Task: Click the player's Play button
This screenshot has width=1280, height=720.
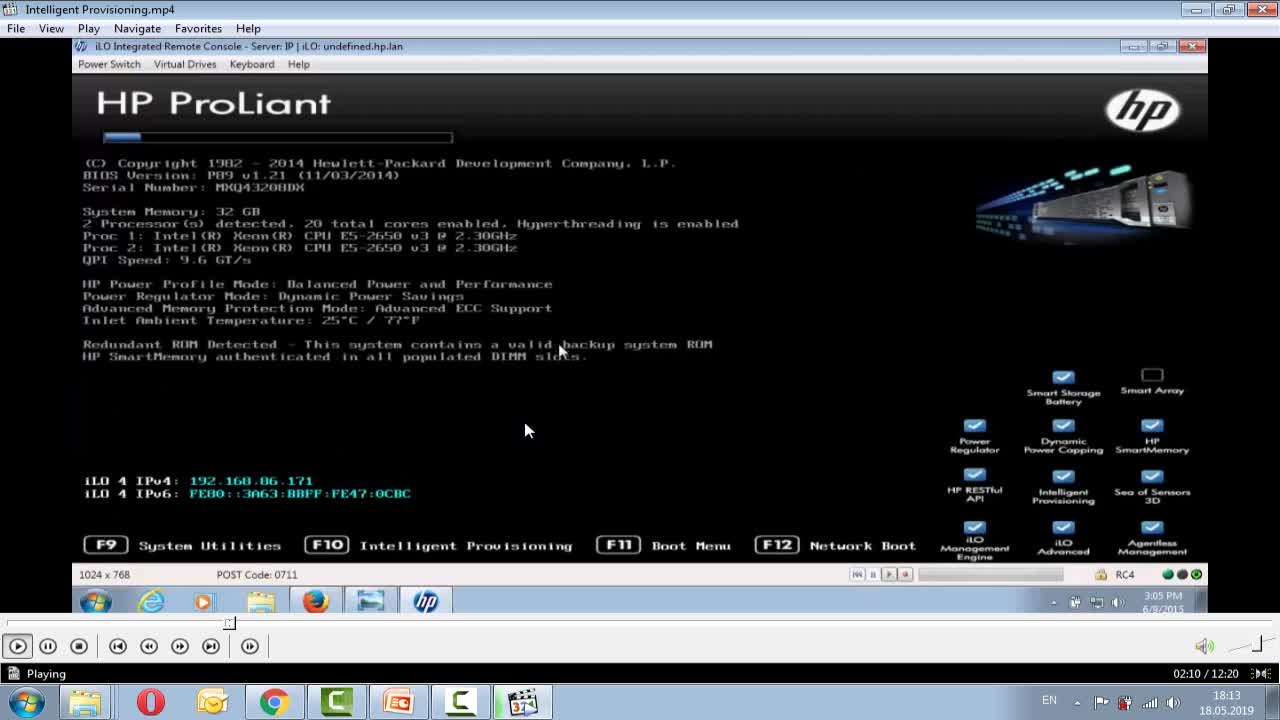Action: (17, 646)
